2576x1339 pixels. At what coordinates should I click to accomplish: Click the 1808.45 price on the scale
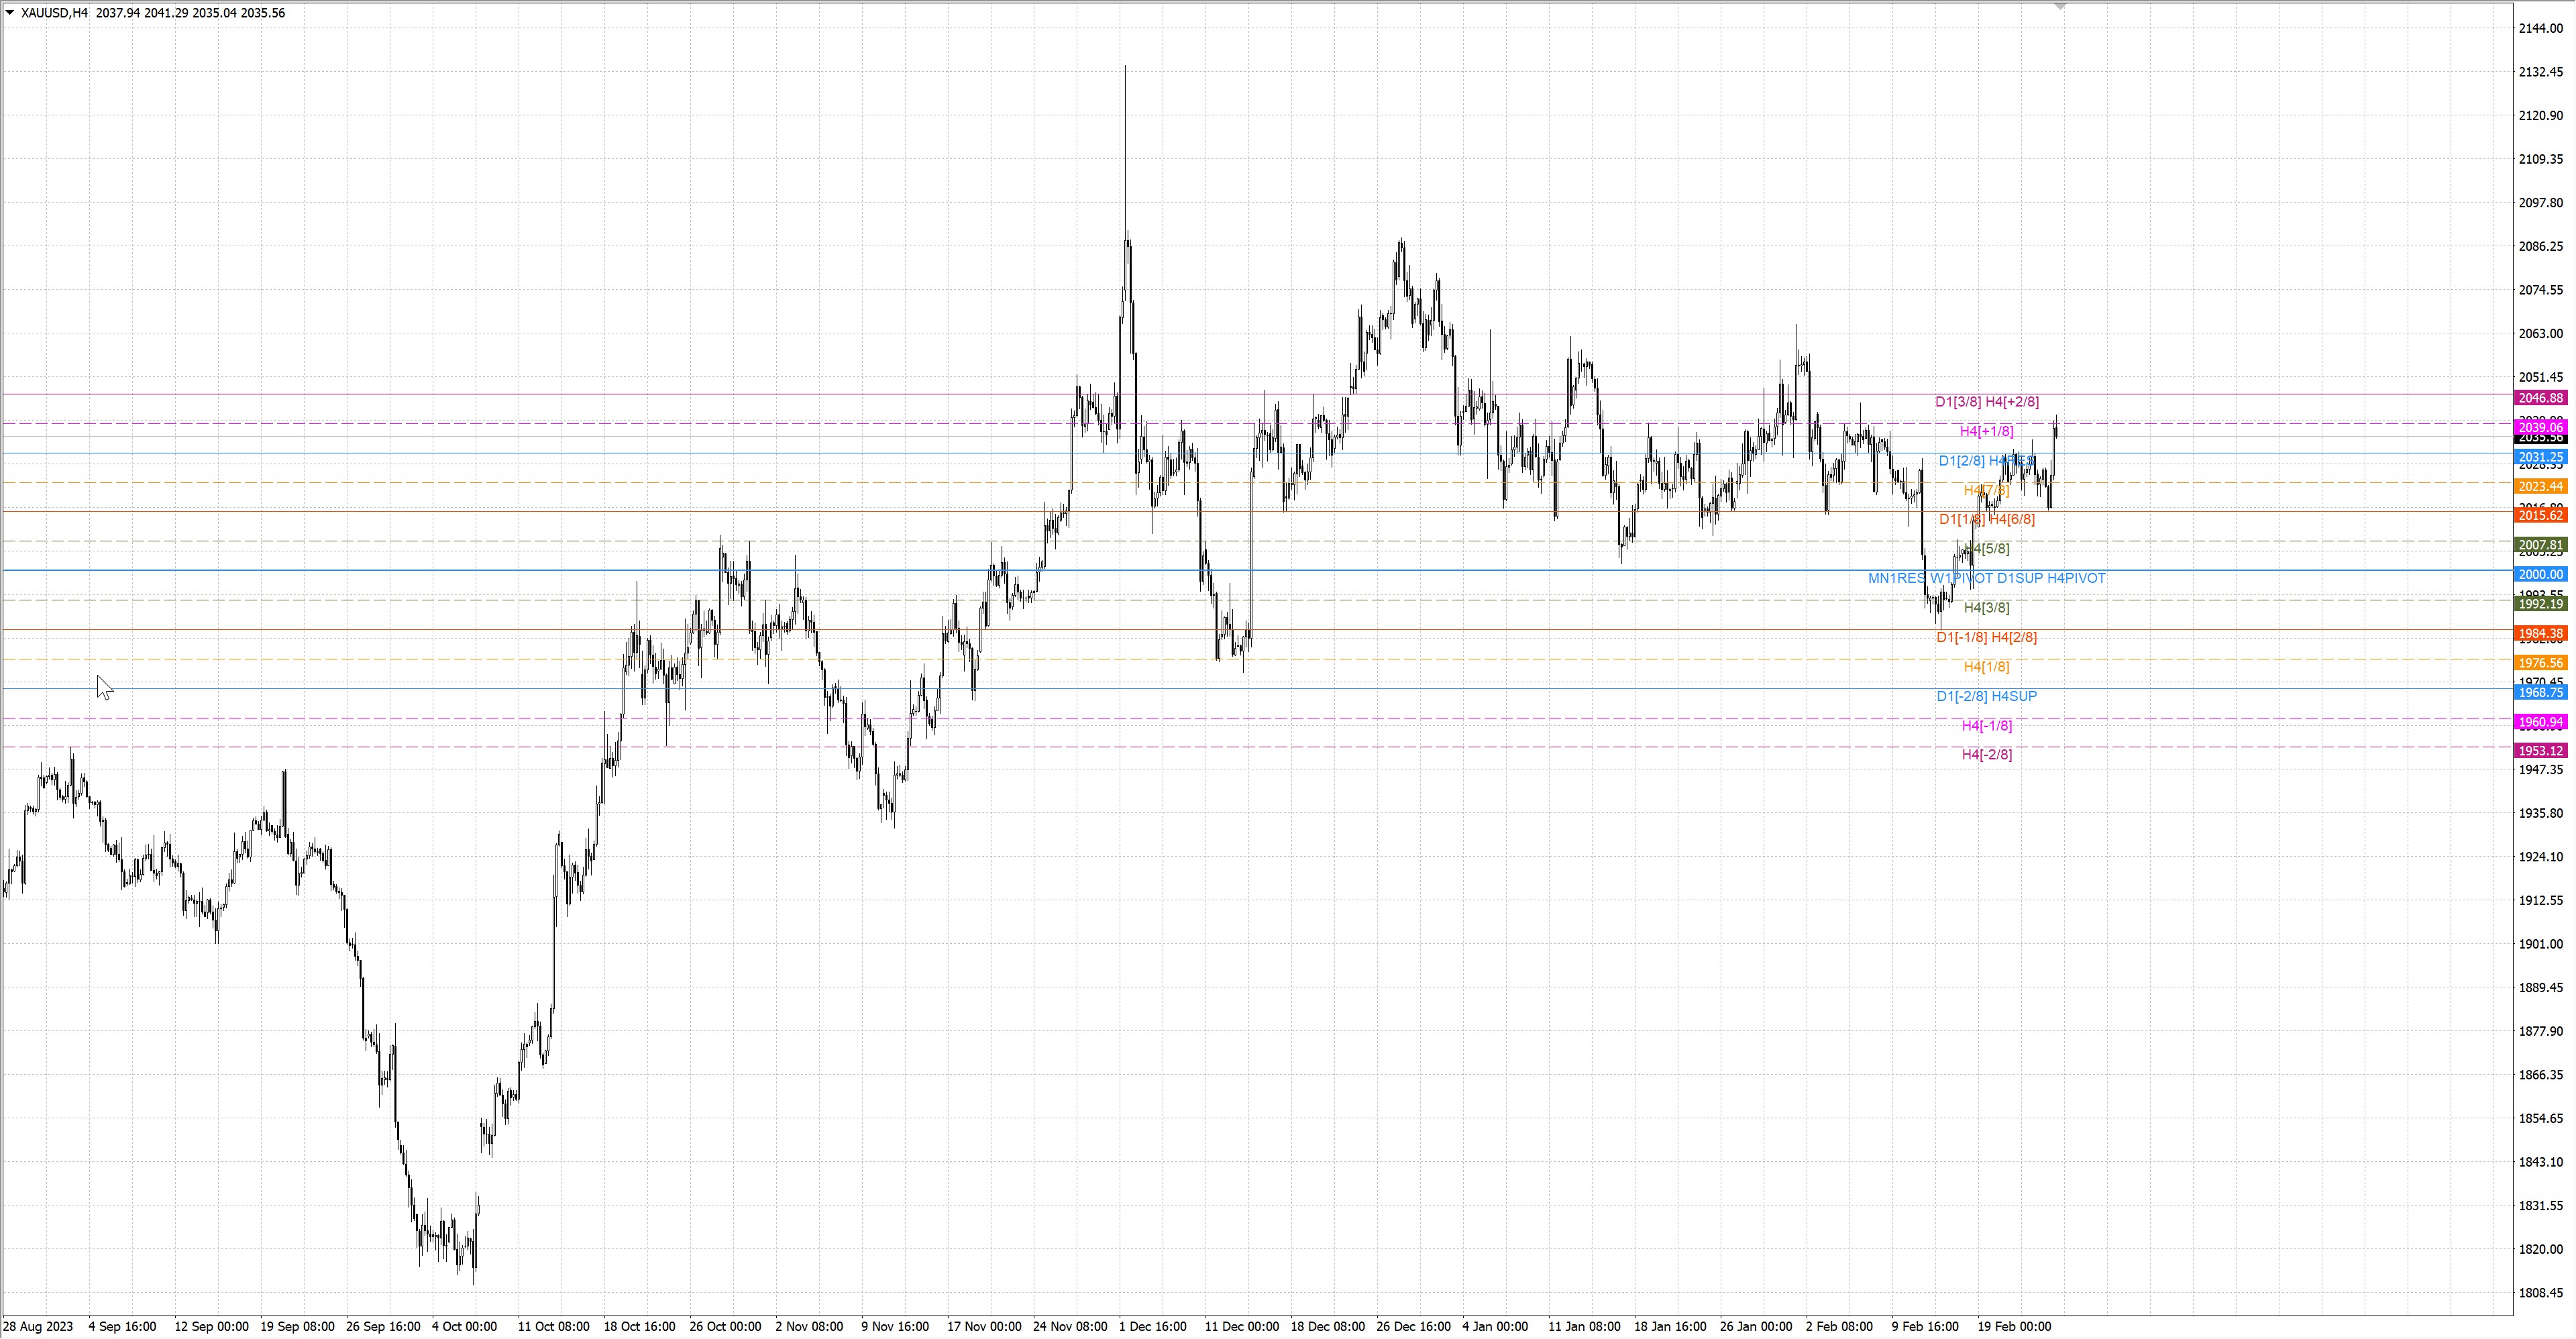tap(2540, 1292)
